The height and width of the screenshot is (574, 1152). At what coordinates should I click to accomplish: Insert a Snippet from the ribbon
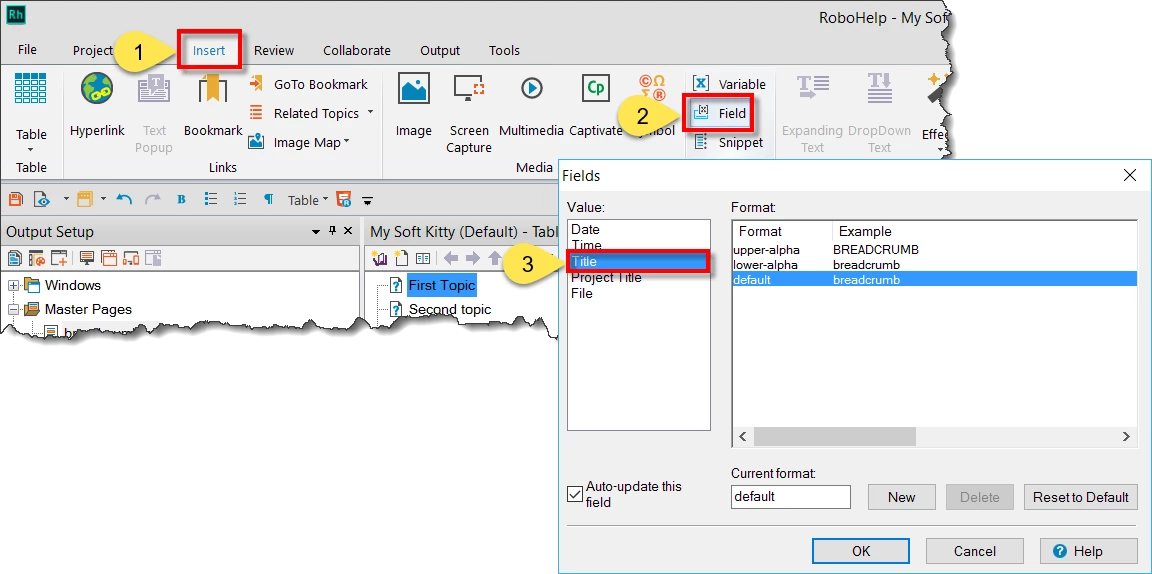click(x=730, y=143)
